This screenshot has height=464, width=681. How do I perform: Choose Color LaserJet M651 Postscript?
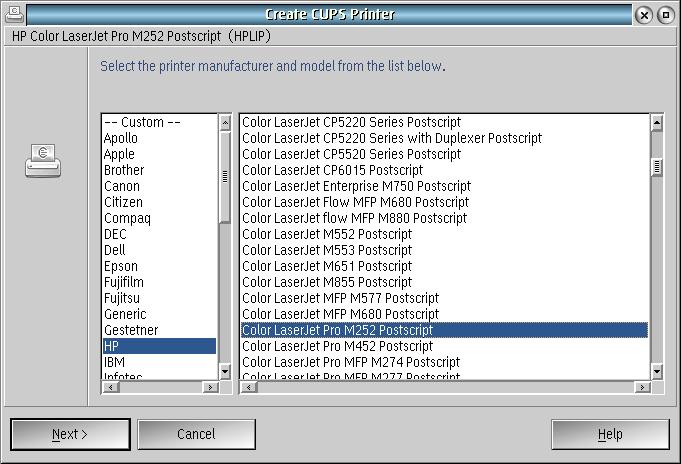click(x=444, y=266)
